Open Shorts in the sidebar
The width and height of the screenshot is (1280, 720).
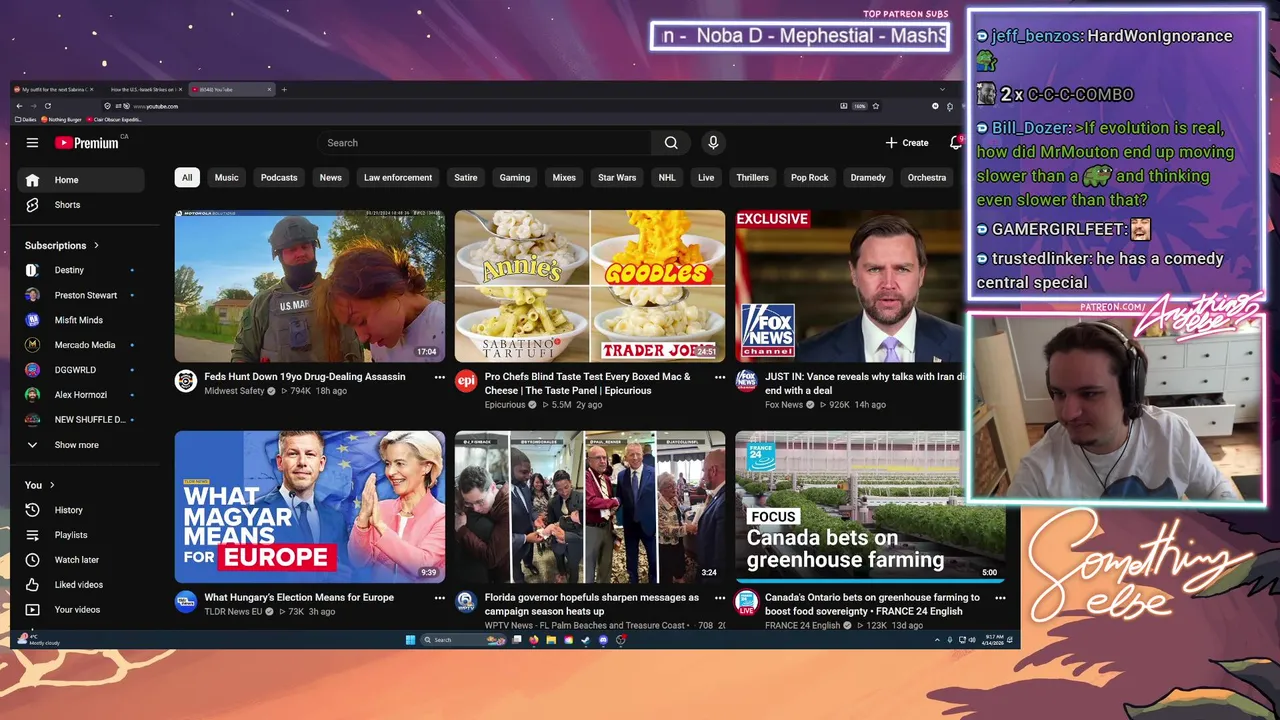pos(81,205)
